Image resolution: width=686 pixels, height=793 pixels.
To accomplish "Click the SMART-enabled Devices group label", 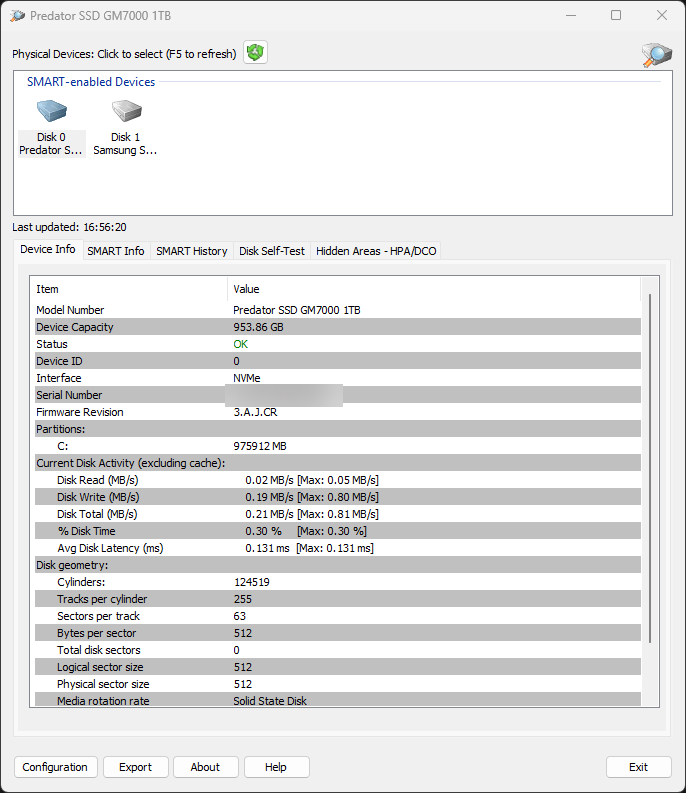I will [x=91, y=82].
